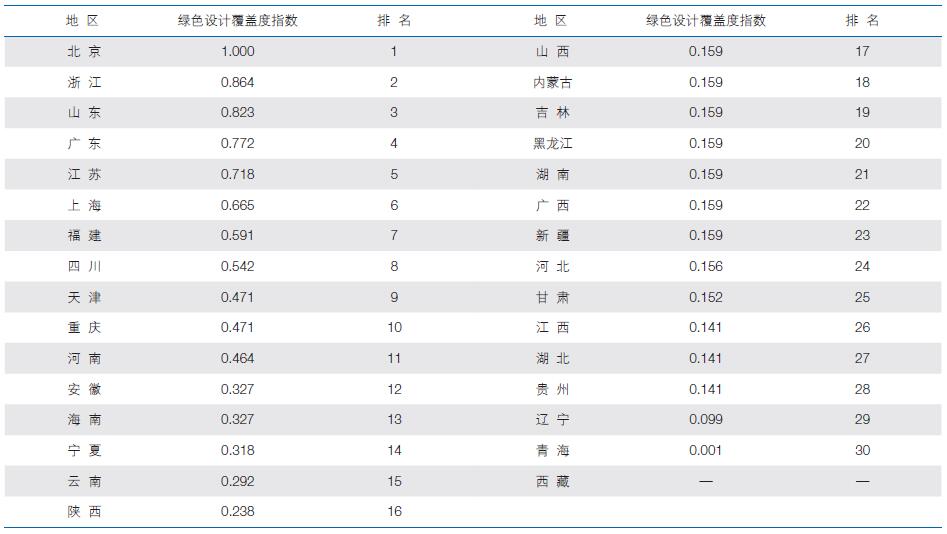
Task: Select the 西藏 region cell
Action: pyautogui.click(x=552, y=482)
